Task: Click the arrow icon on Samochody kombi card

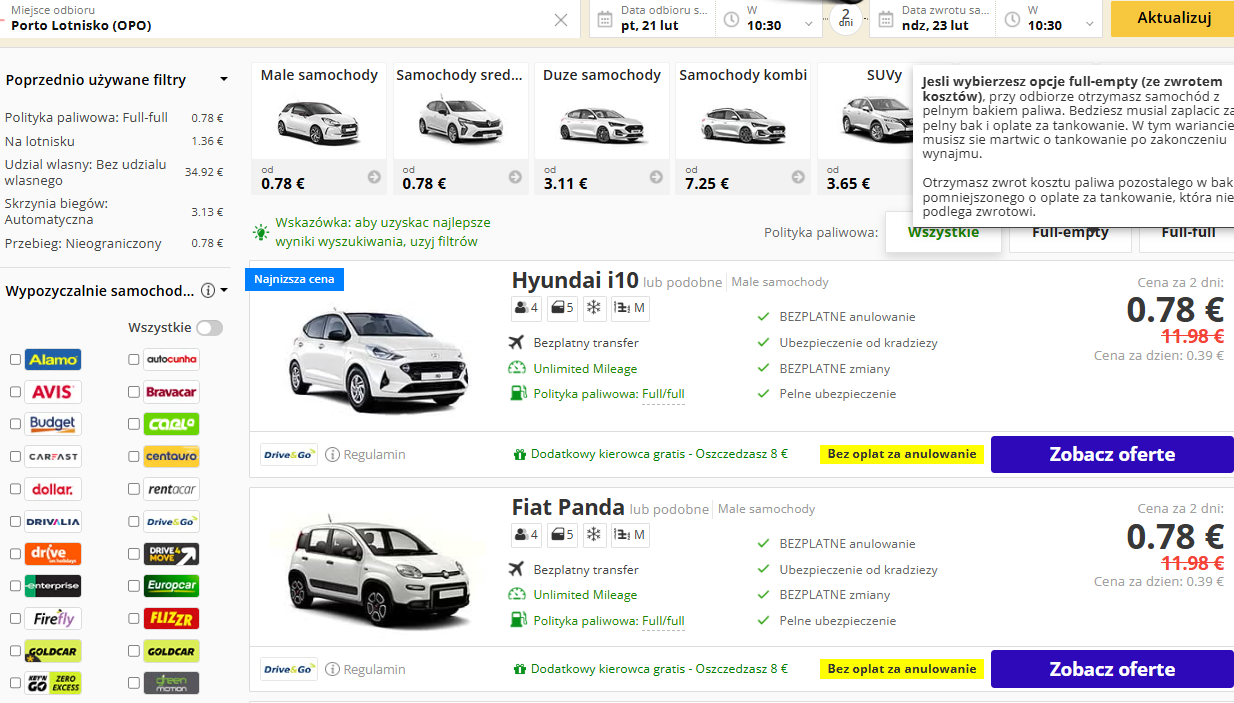Action: click(x=797, y=177)
